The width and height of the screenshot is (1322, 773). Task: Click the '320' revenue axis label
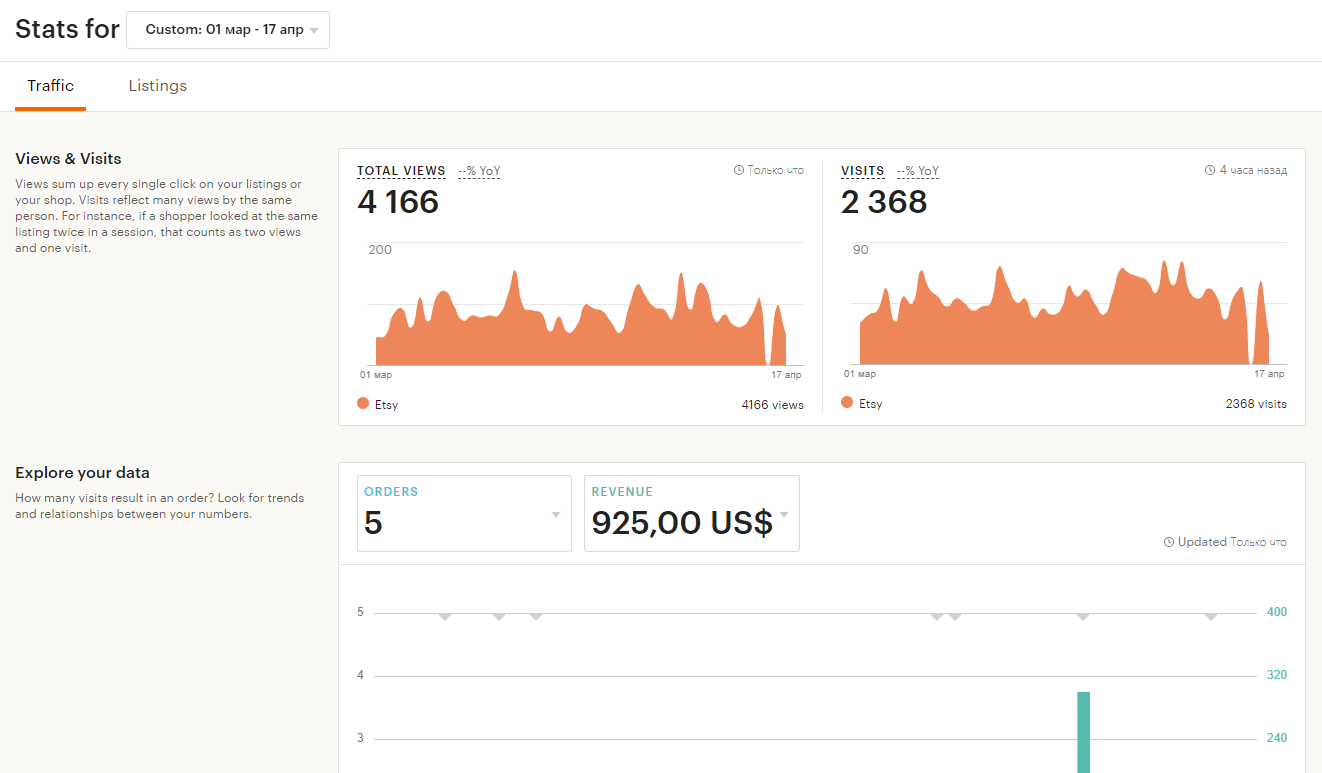[1277, 675]
